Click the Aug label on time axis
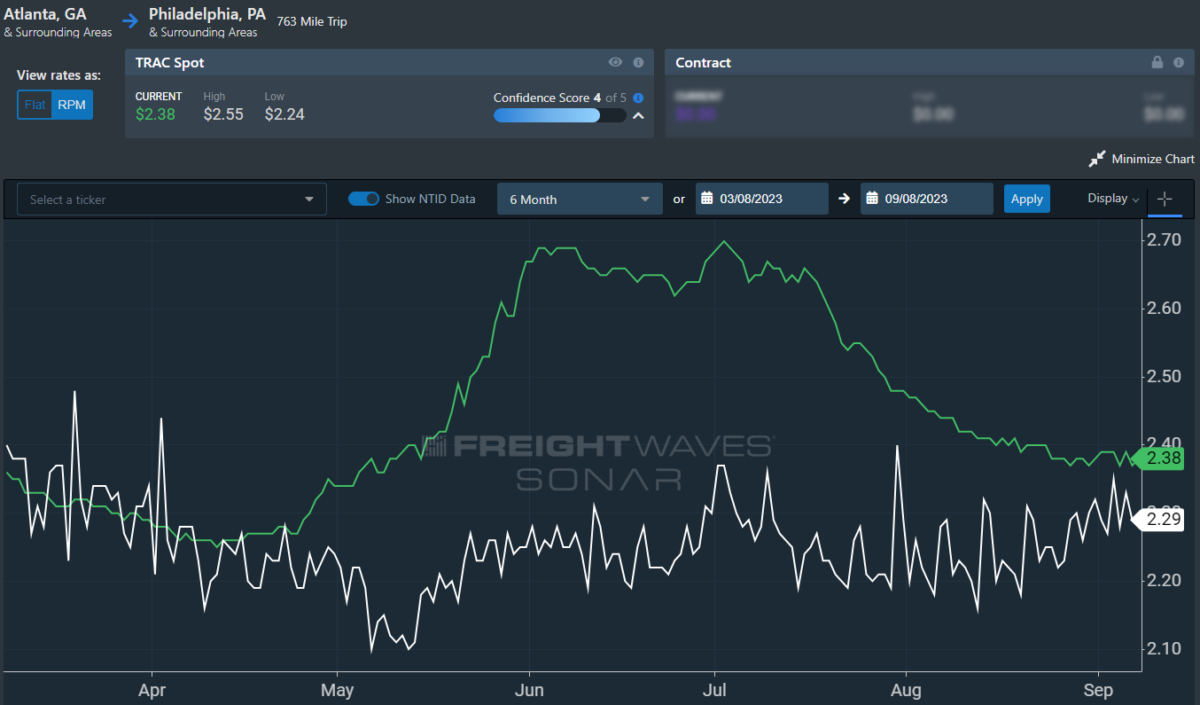 [x=906, y=690]
